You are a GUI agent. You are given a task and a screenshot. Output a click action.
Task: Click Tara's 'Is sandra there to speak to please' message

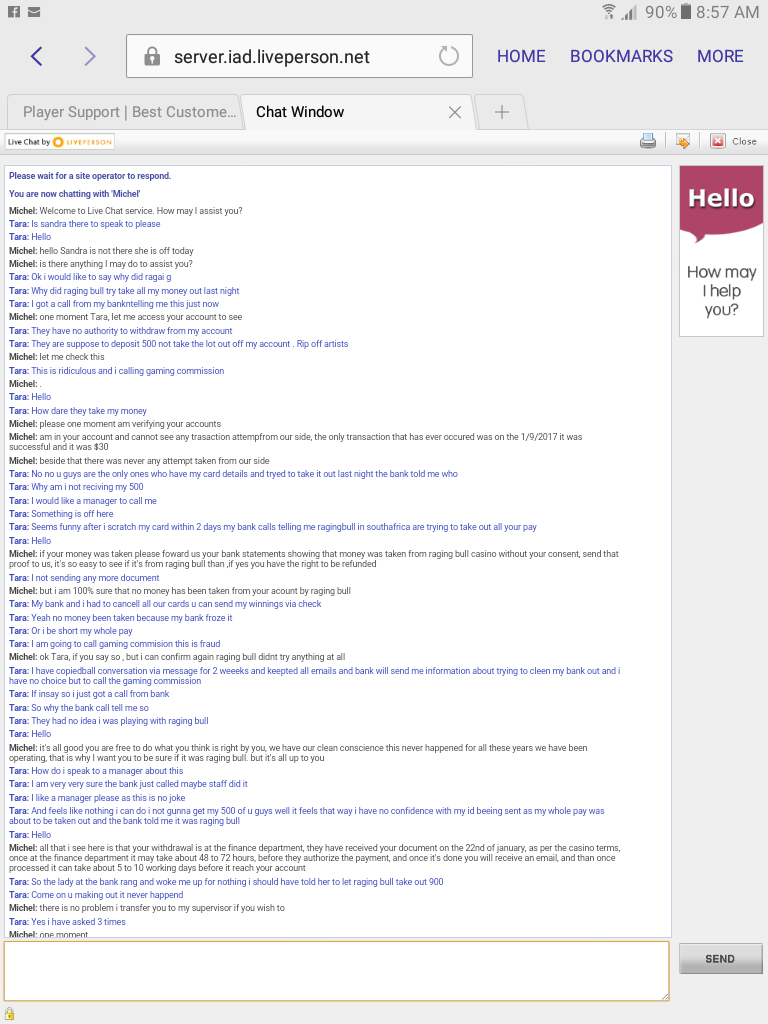pos(84,224)
